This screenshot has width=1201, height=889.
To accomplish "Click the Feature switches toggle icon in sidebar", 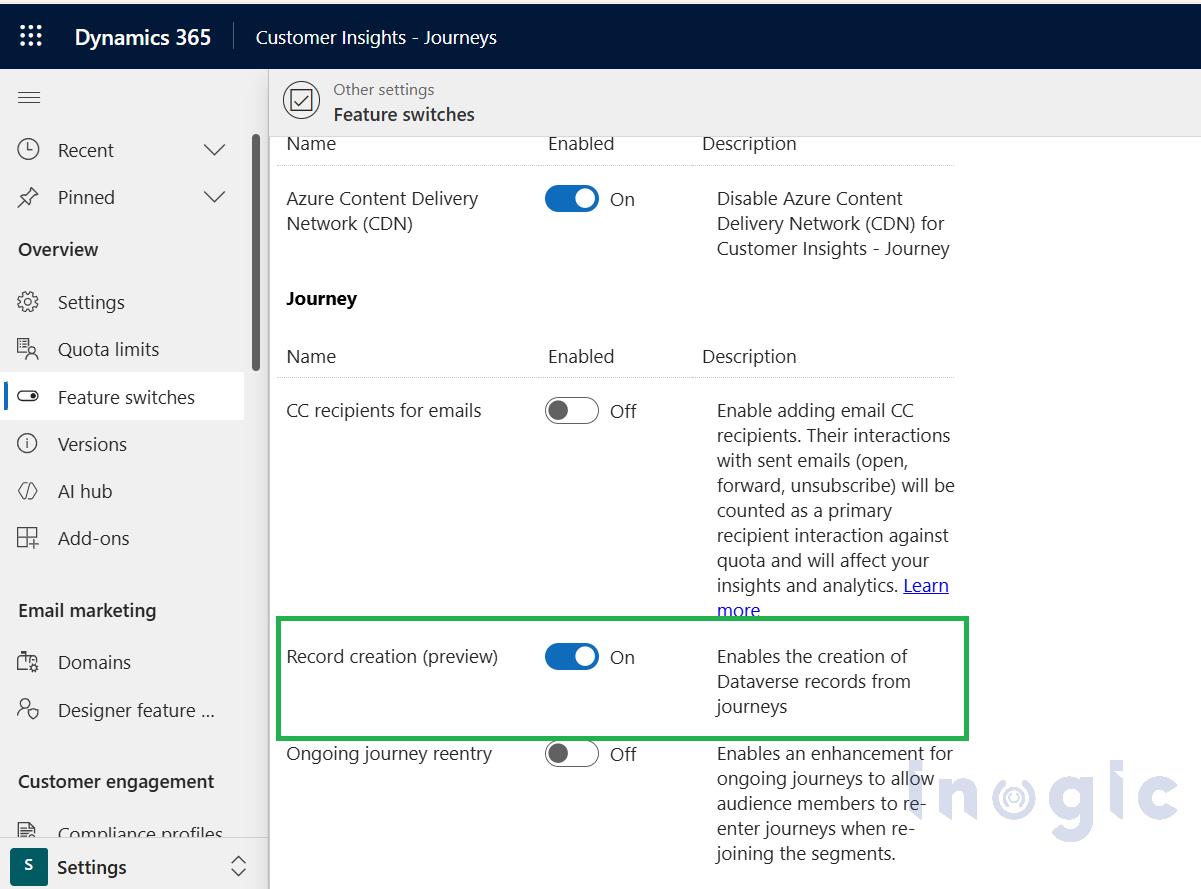I will (28, 397).
